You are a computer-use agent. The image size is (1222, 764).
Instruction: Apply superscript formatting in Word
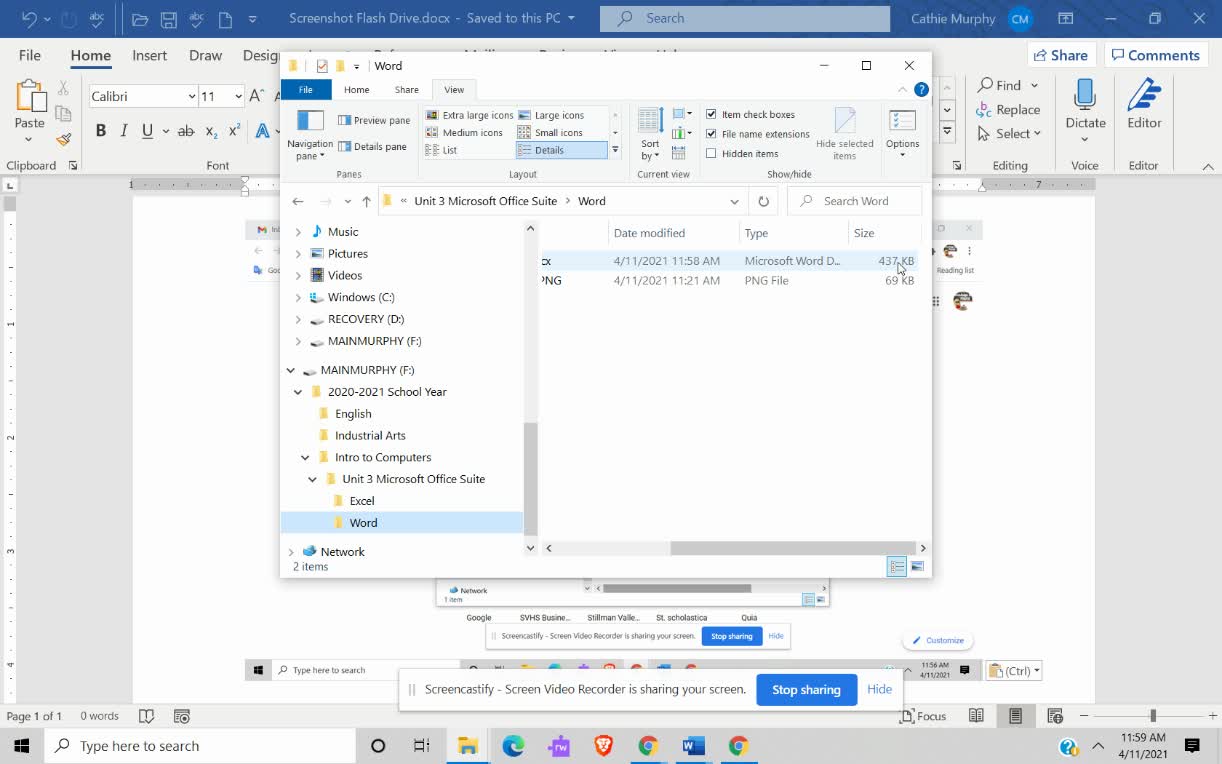235,131
